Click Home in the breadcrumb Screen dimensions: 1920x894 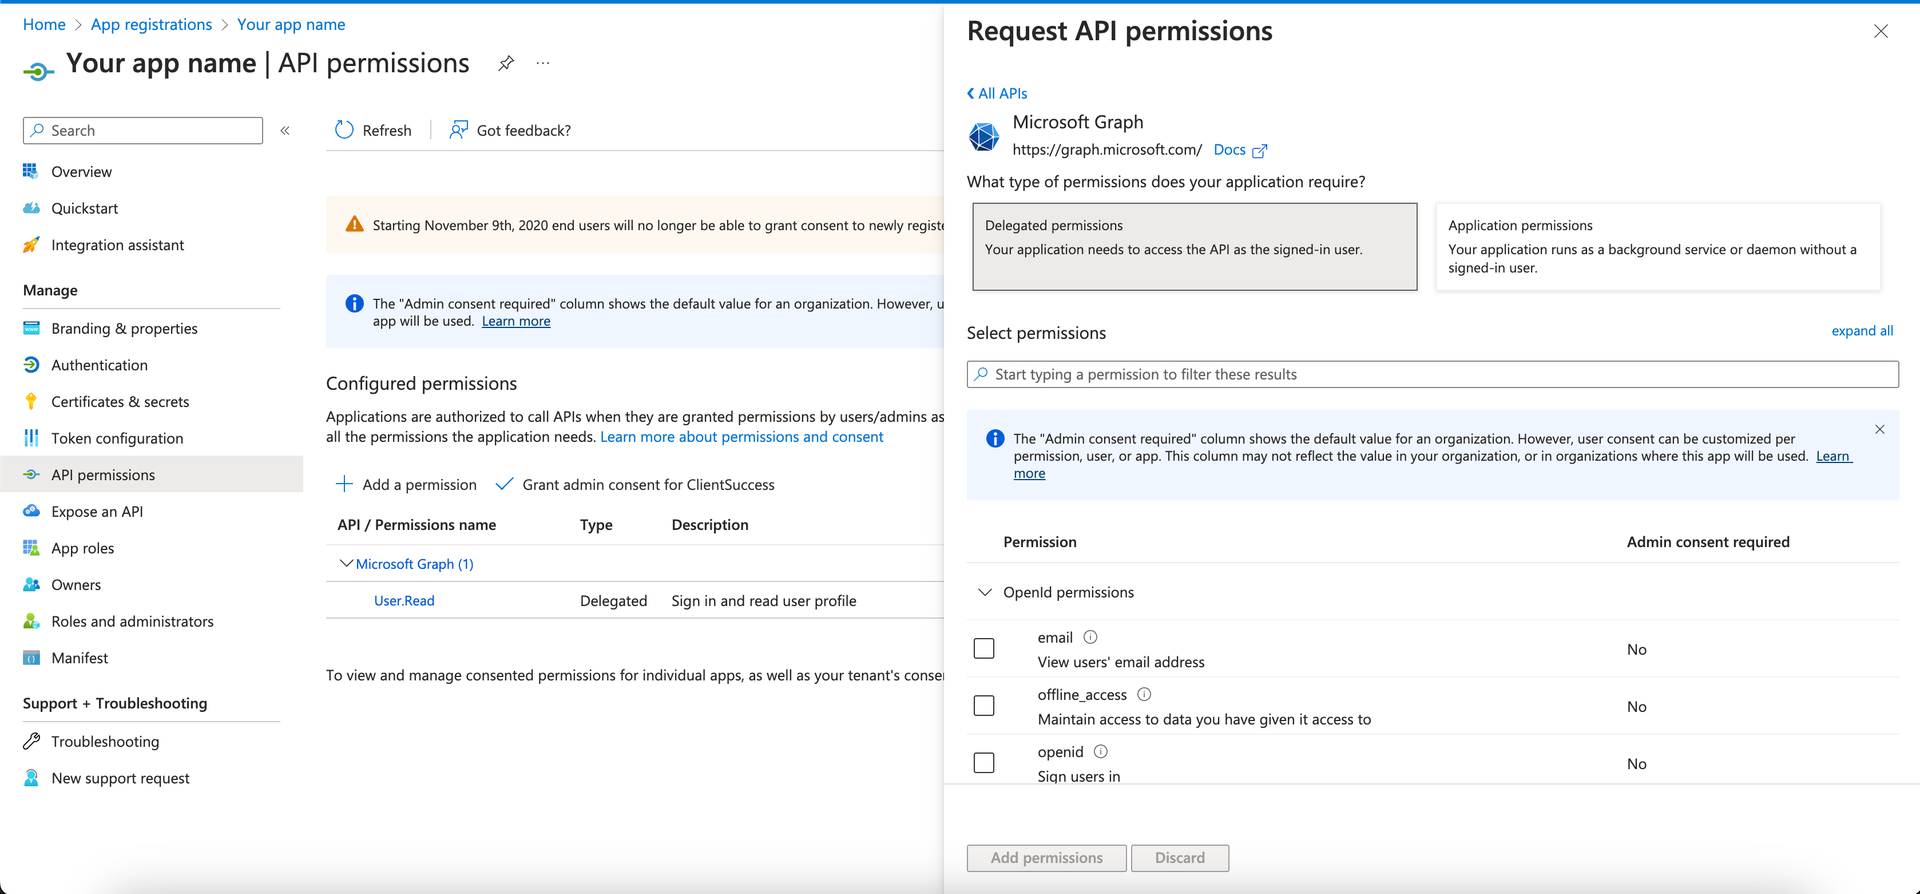(44, 24)
